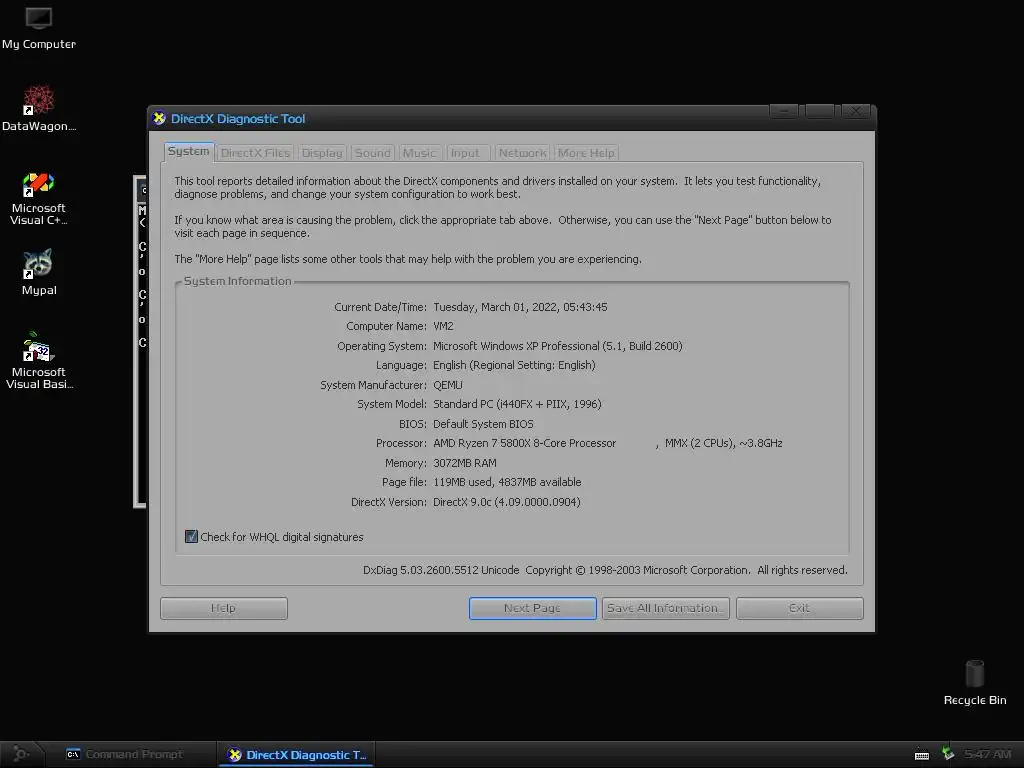Open the Recycle Bin icon
The image size is (1024, 768).
pyautogui.click(x=974, y=683)
